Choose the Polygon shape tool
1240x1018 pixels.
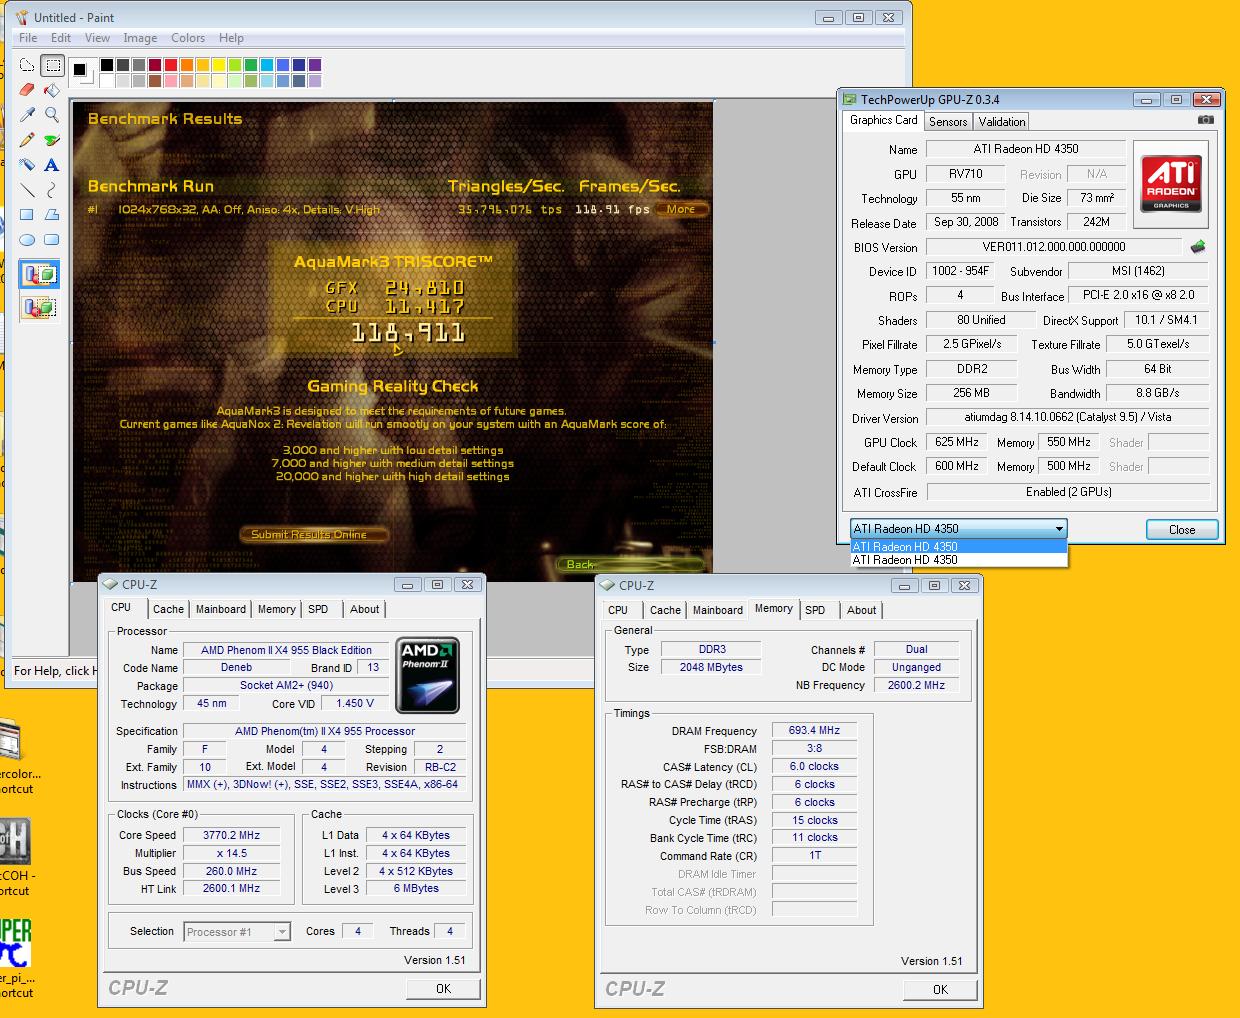[52, 215]
